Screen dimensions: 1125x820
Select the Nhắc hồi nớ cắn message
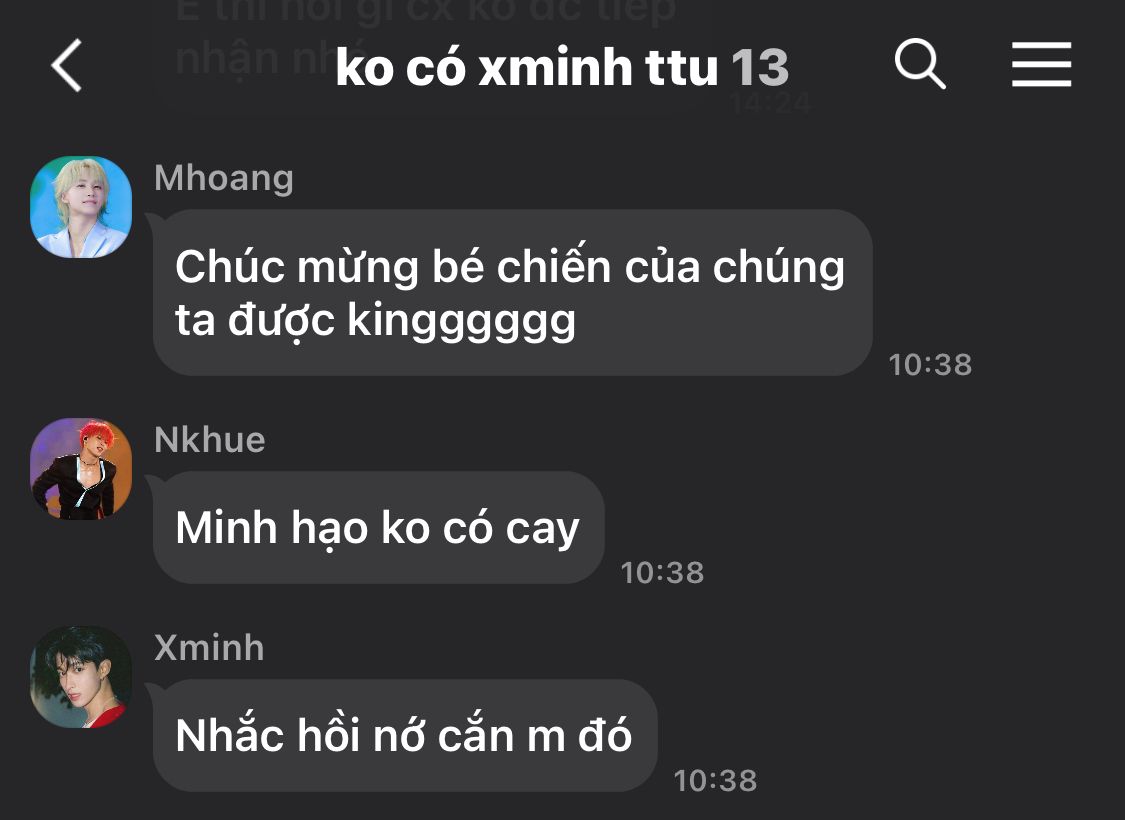point(405,735)
